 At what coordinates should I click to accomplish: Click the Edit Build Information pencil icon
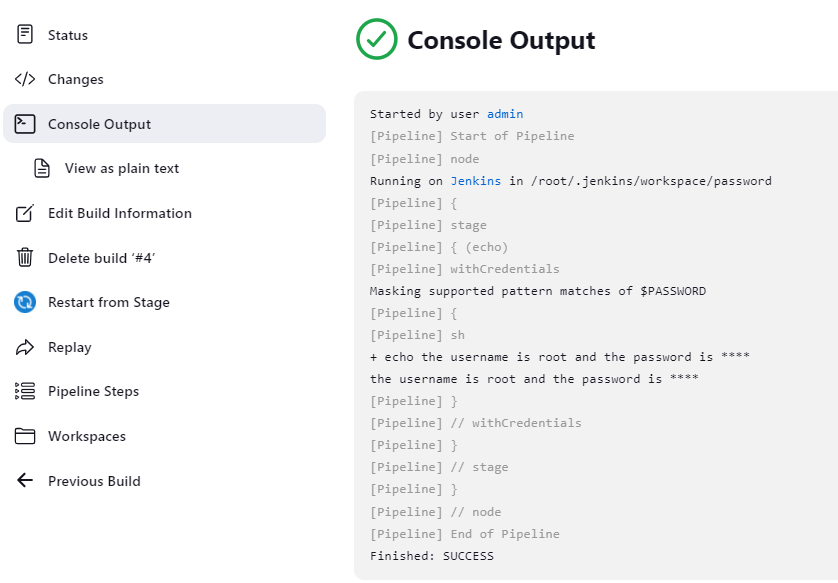(25, 213)
